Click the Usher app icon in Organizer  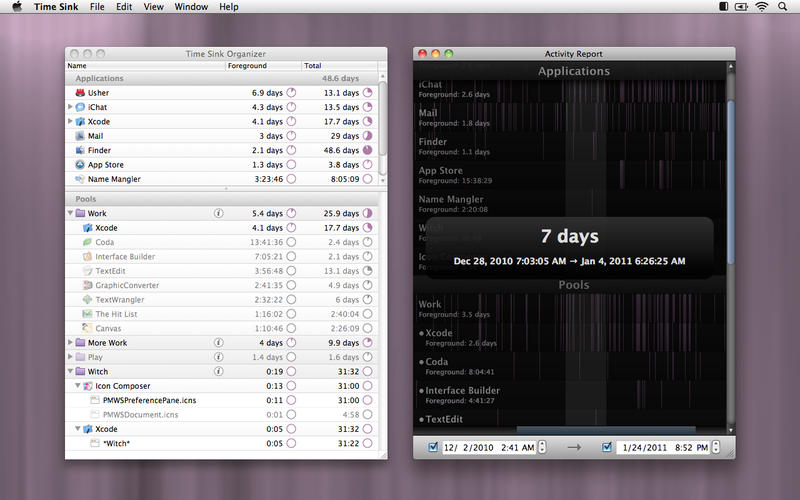coord(80,93)
